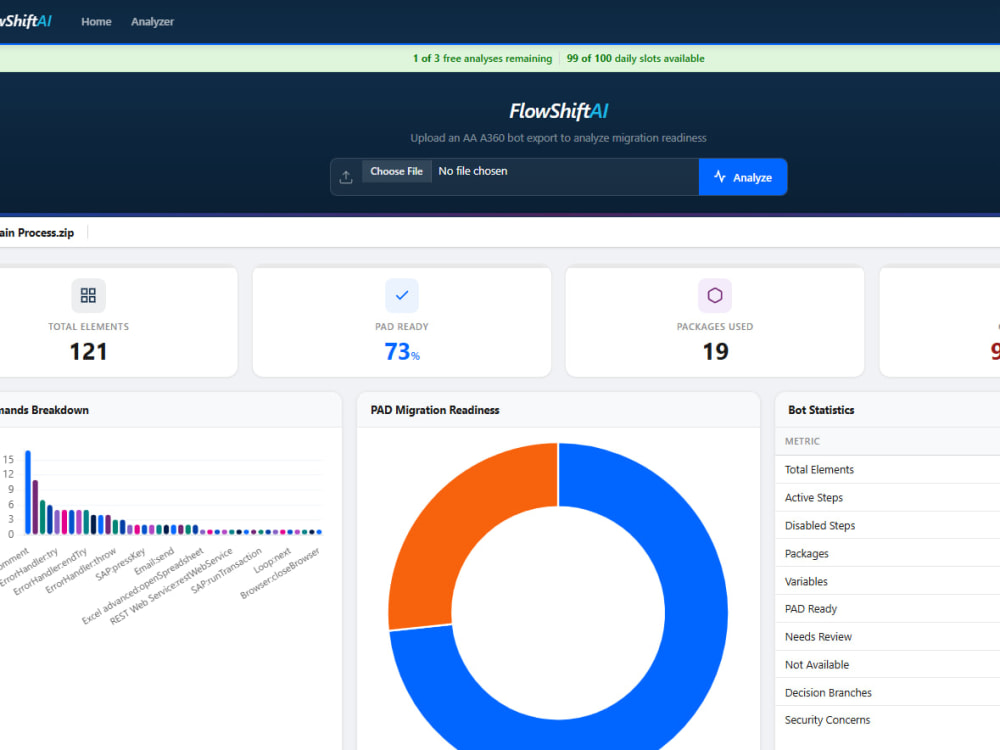The height and width of the screenshot is (750, 1000).
Task: Click the large FlowShiftAI hero title
Action: pyautogui.click(x=558, y=111)
